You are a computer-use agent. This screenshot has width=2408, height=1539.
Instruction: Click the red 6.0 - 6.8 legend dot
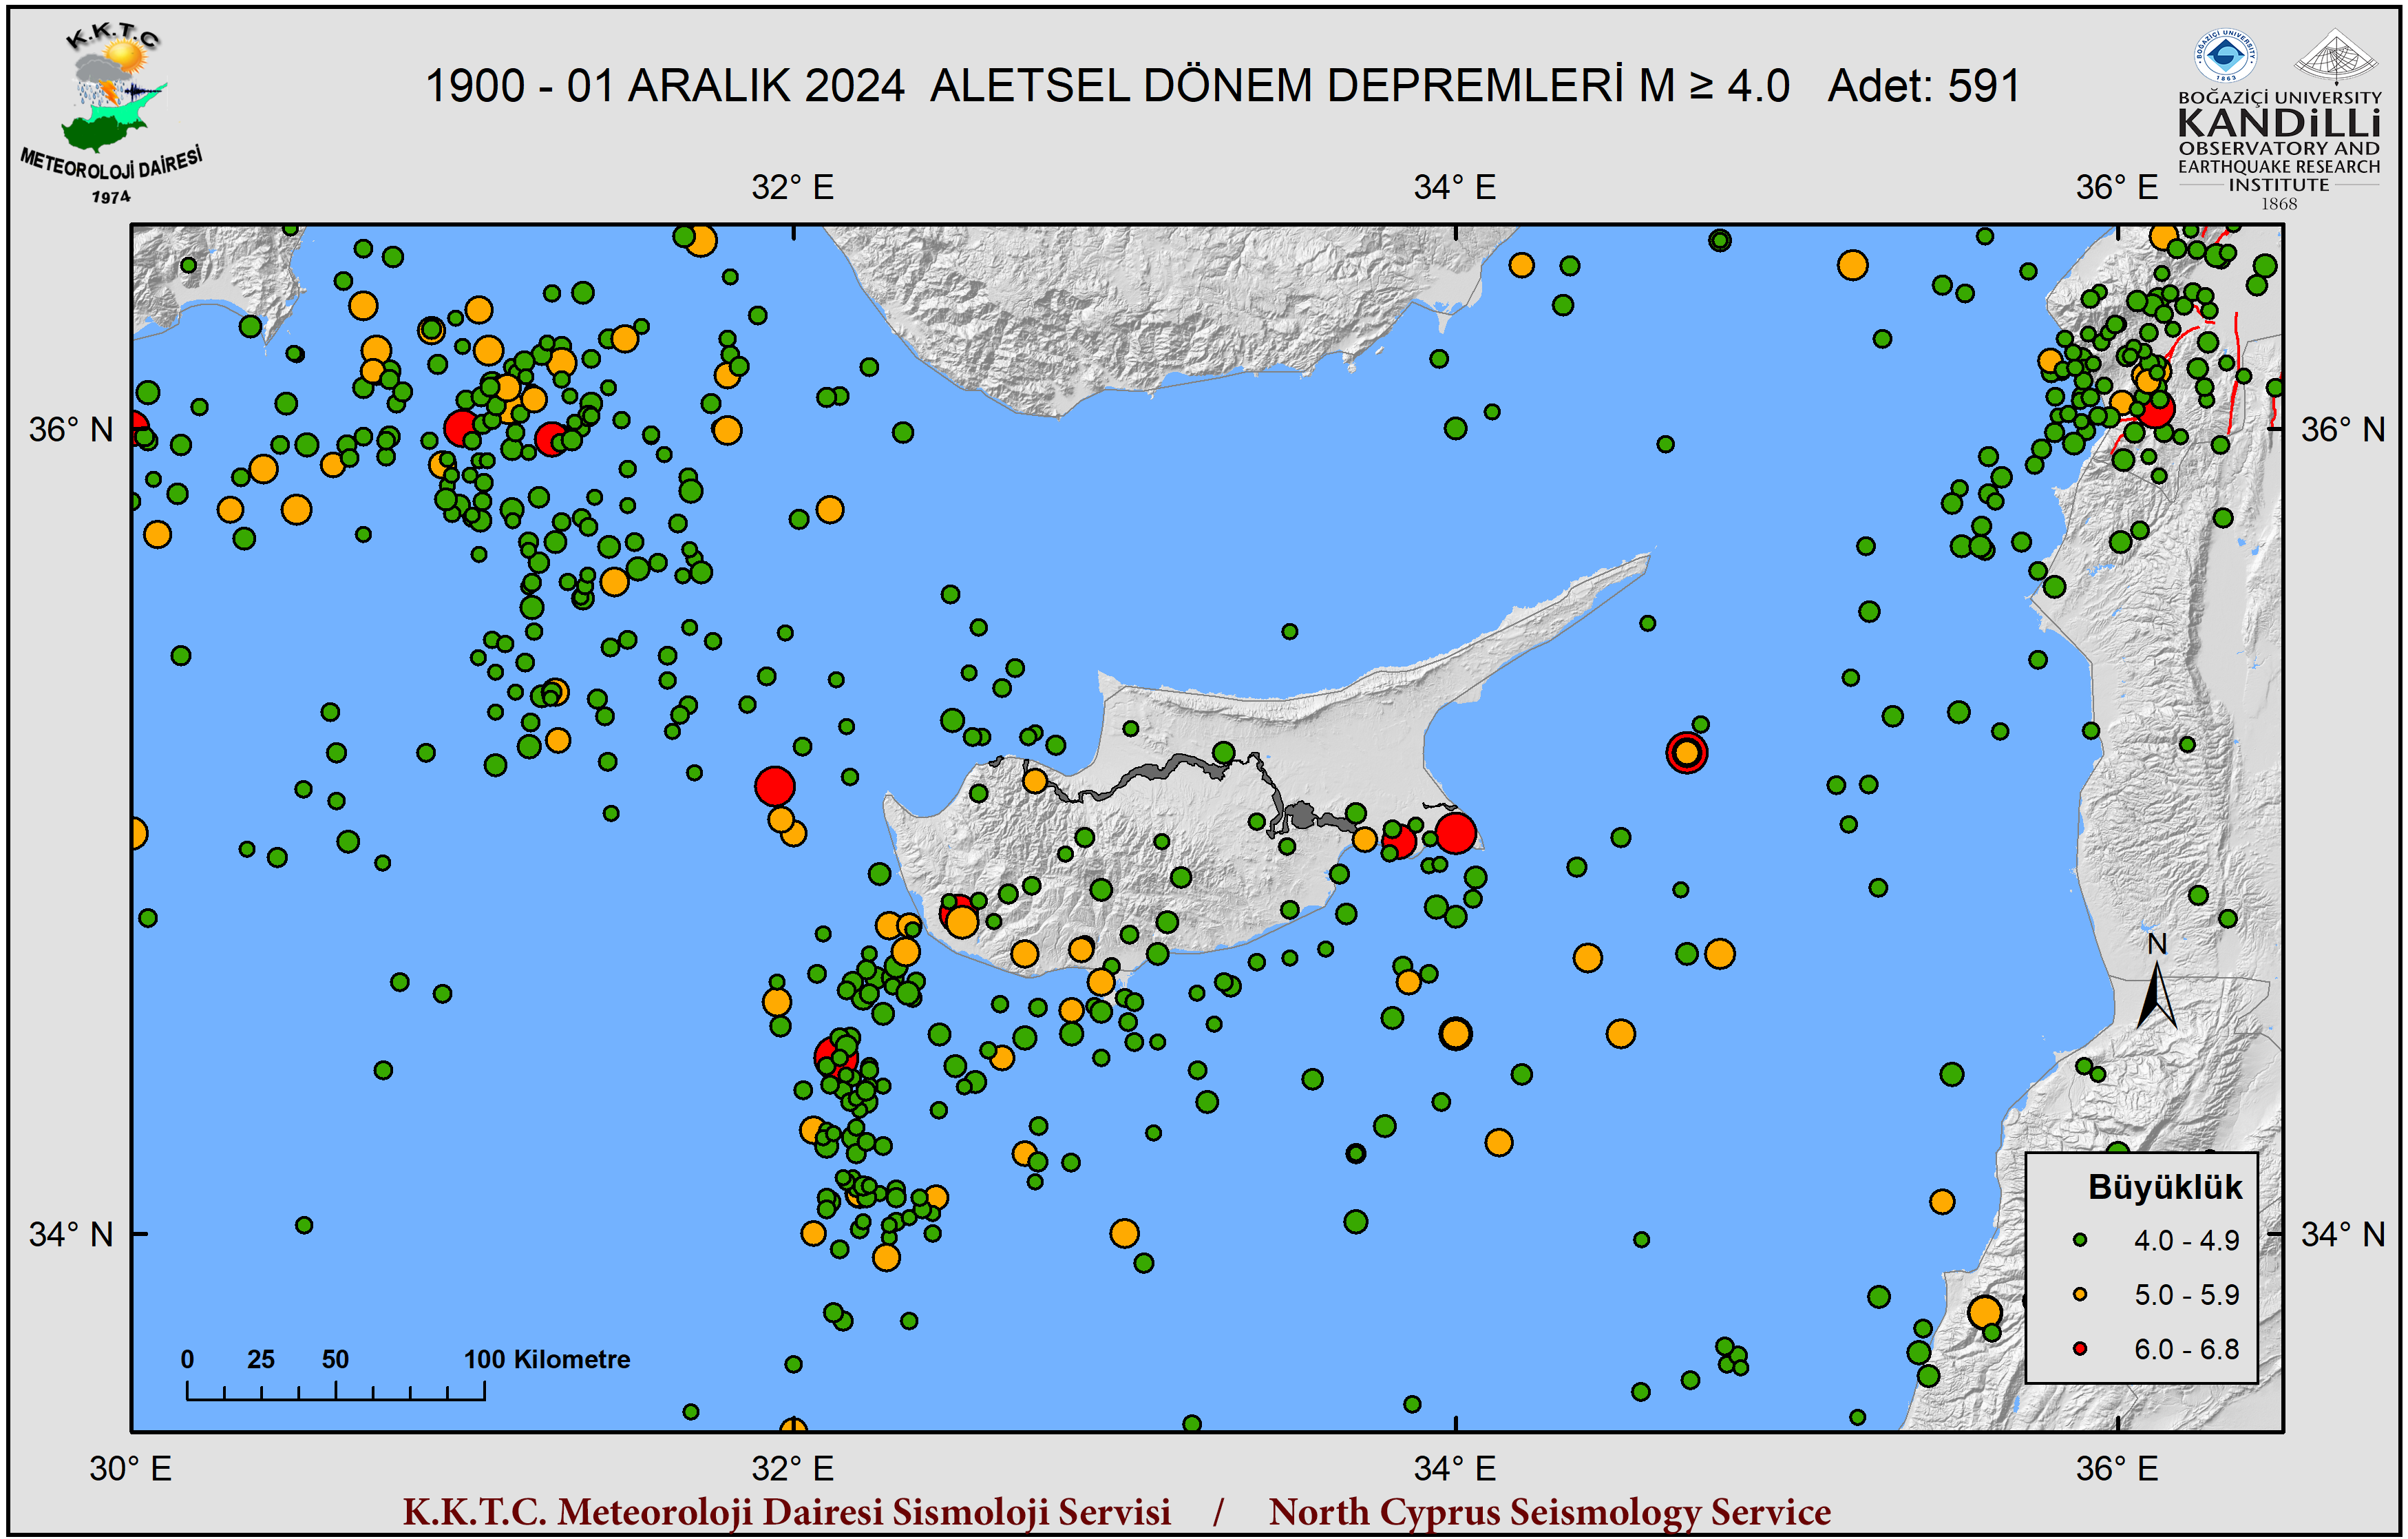(2080, 1349)
